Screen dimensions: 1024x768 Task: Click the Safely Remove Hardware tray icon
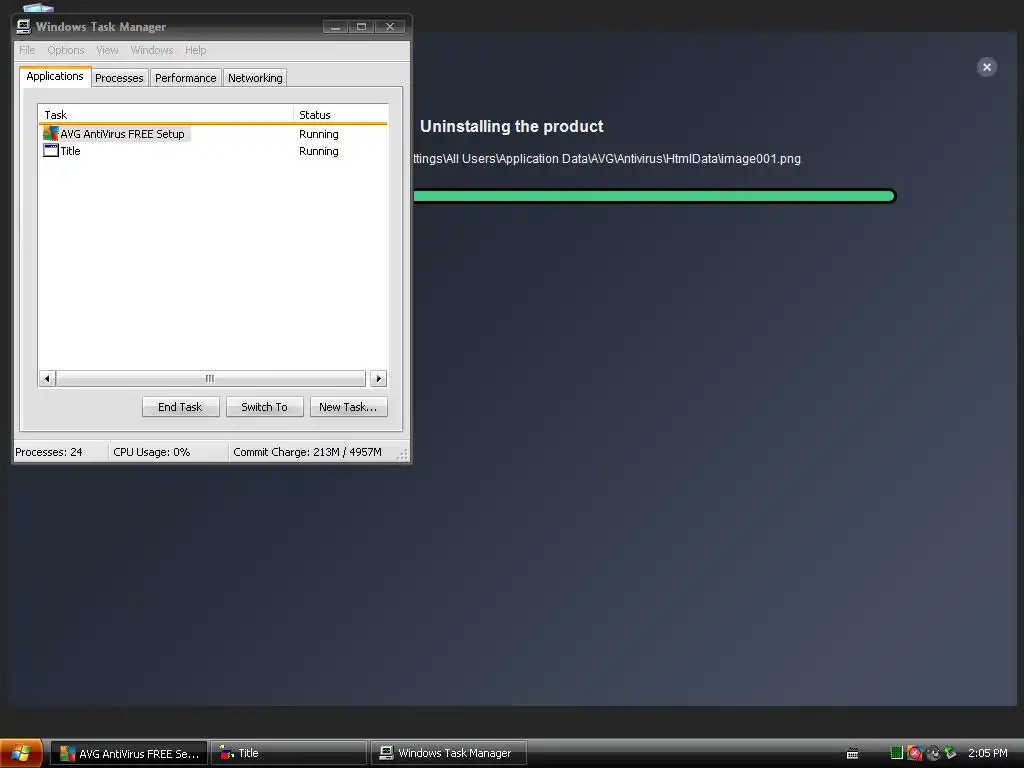[950, 753]
